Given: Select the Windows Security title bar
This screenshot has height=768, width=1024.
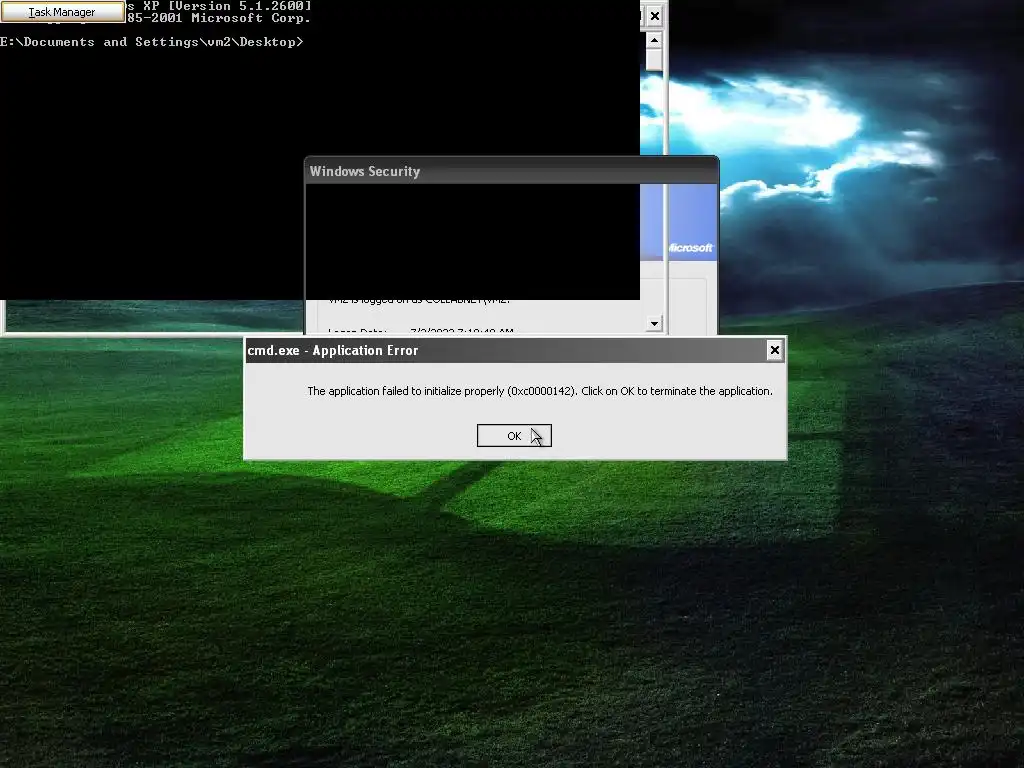Looking at the screenshot, I should tap(511, 171).
